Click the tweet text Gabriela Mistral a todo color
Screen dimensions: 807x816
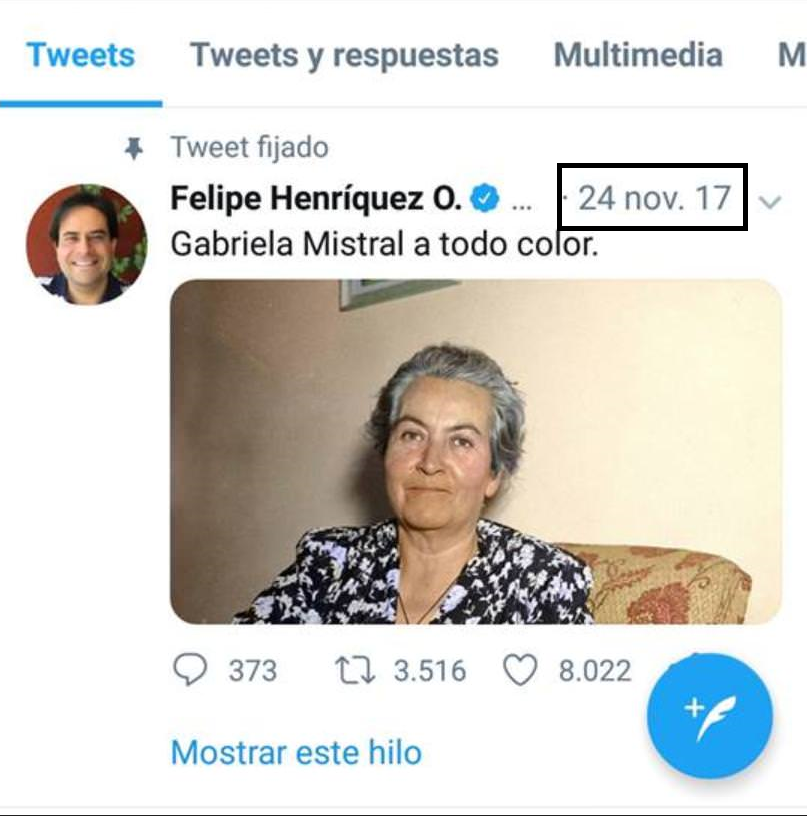pyautogui.click(x=385, y=244)
